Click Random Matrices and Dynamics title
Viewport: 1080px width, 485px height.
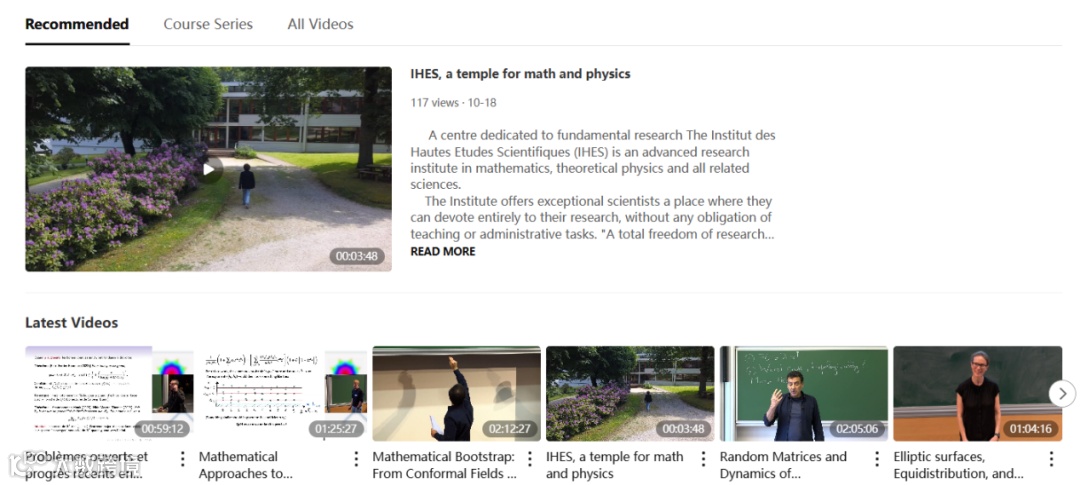click(783, 465)
